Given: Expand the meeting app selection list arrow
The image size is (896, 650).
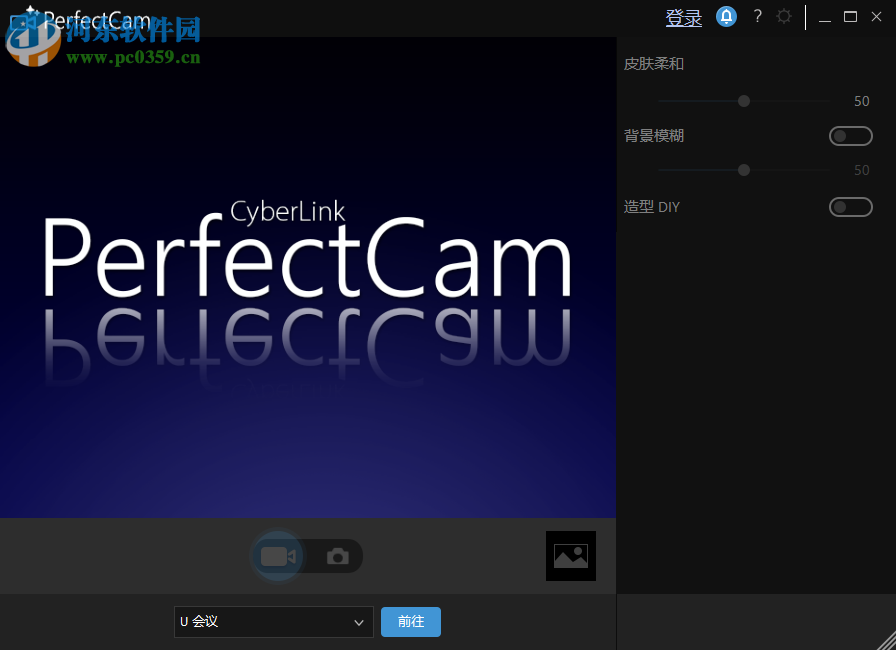Looking at the screenshot, I should coord(358,622).
